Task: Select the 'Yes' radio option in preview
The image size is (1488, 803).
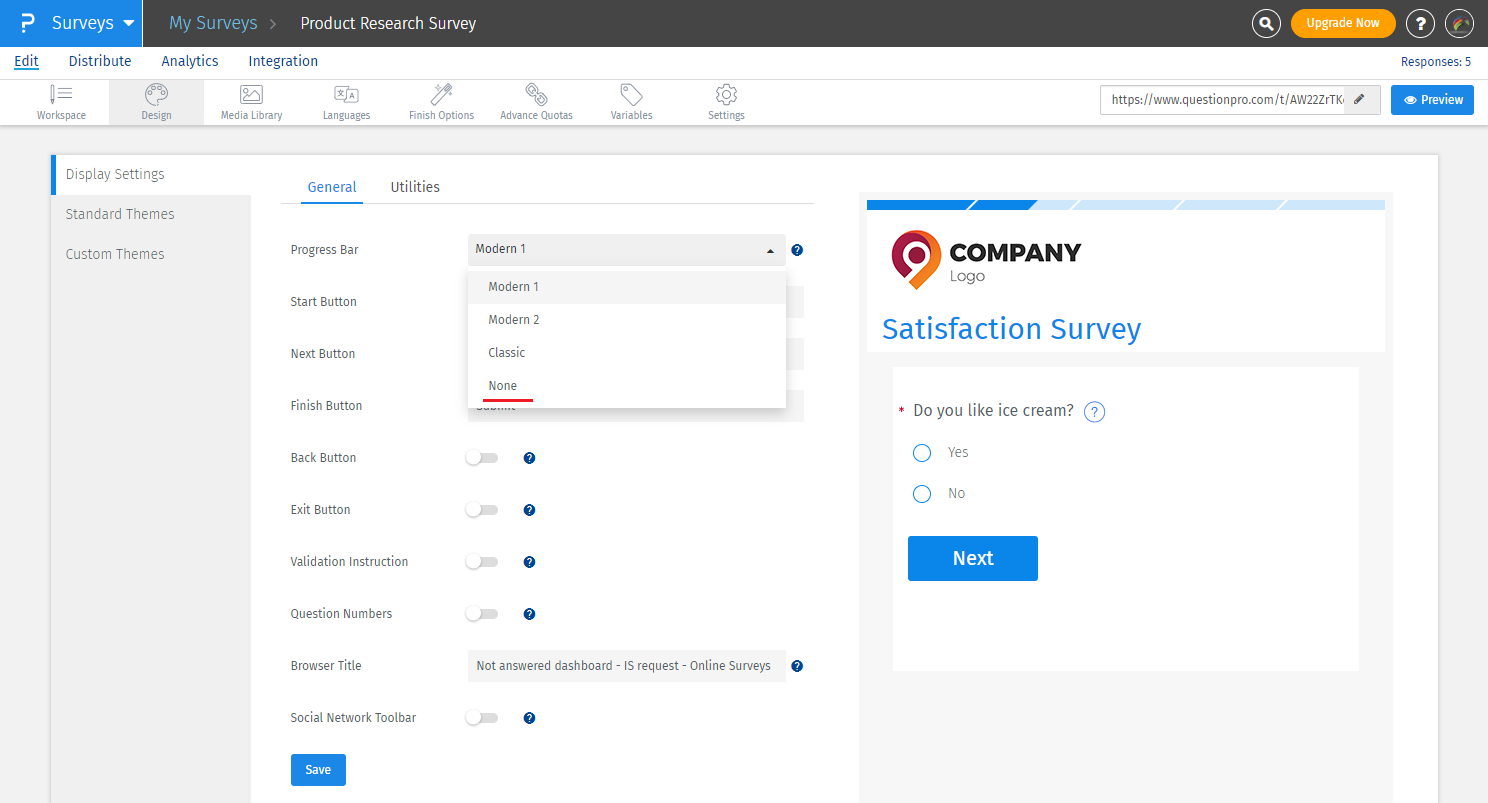Action: 922,453
